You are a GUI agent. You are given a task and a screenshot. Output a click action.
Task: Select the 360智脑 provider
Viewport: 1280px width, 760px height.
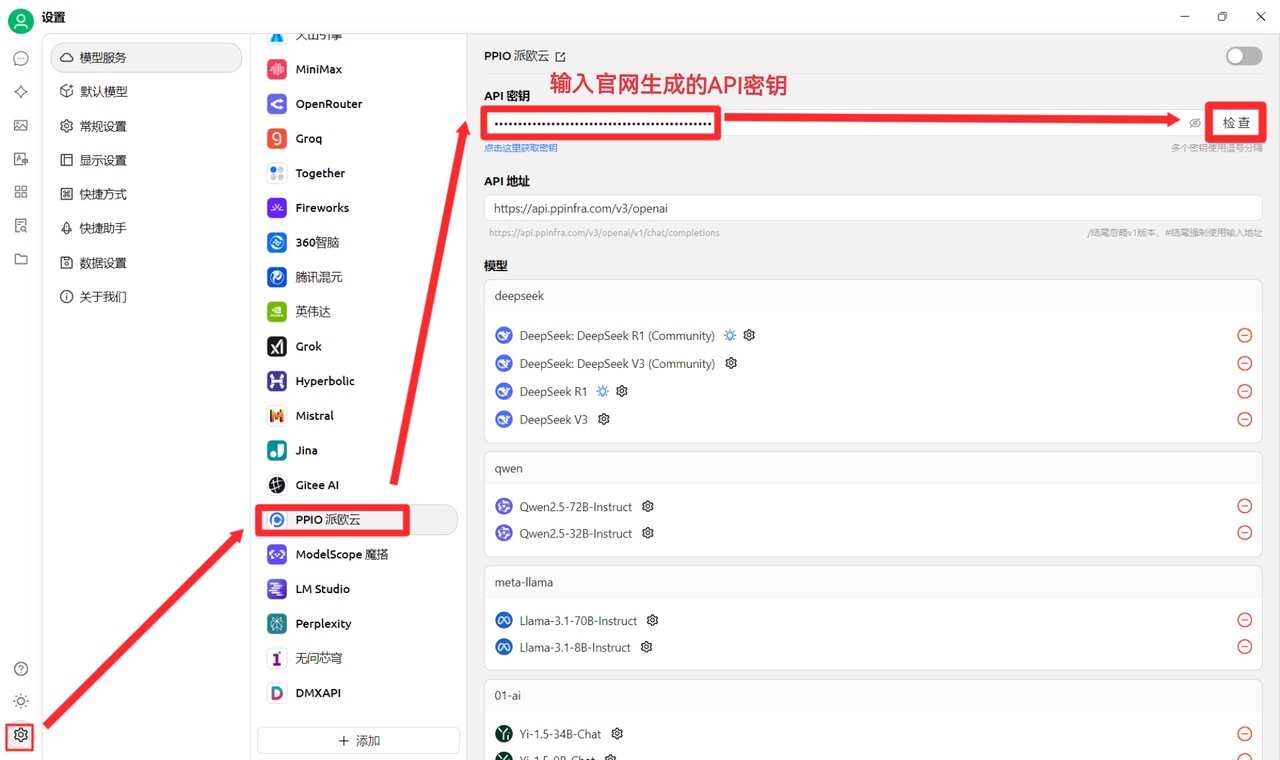pyautogui.click(x=358, y=243)
